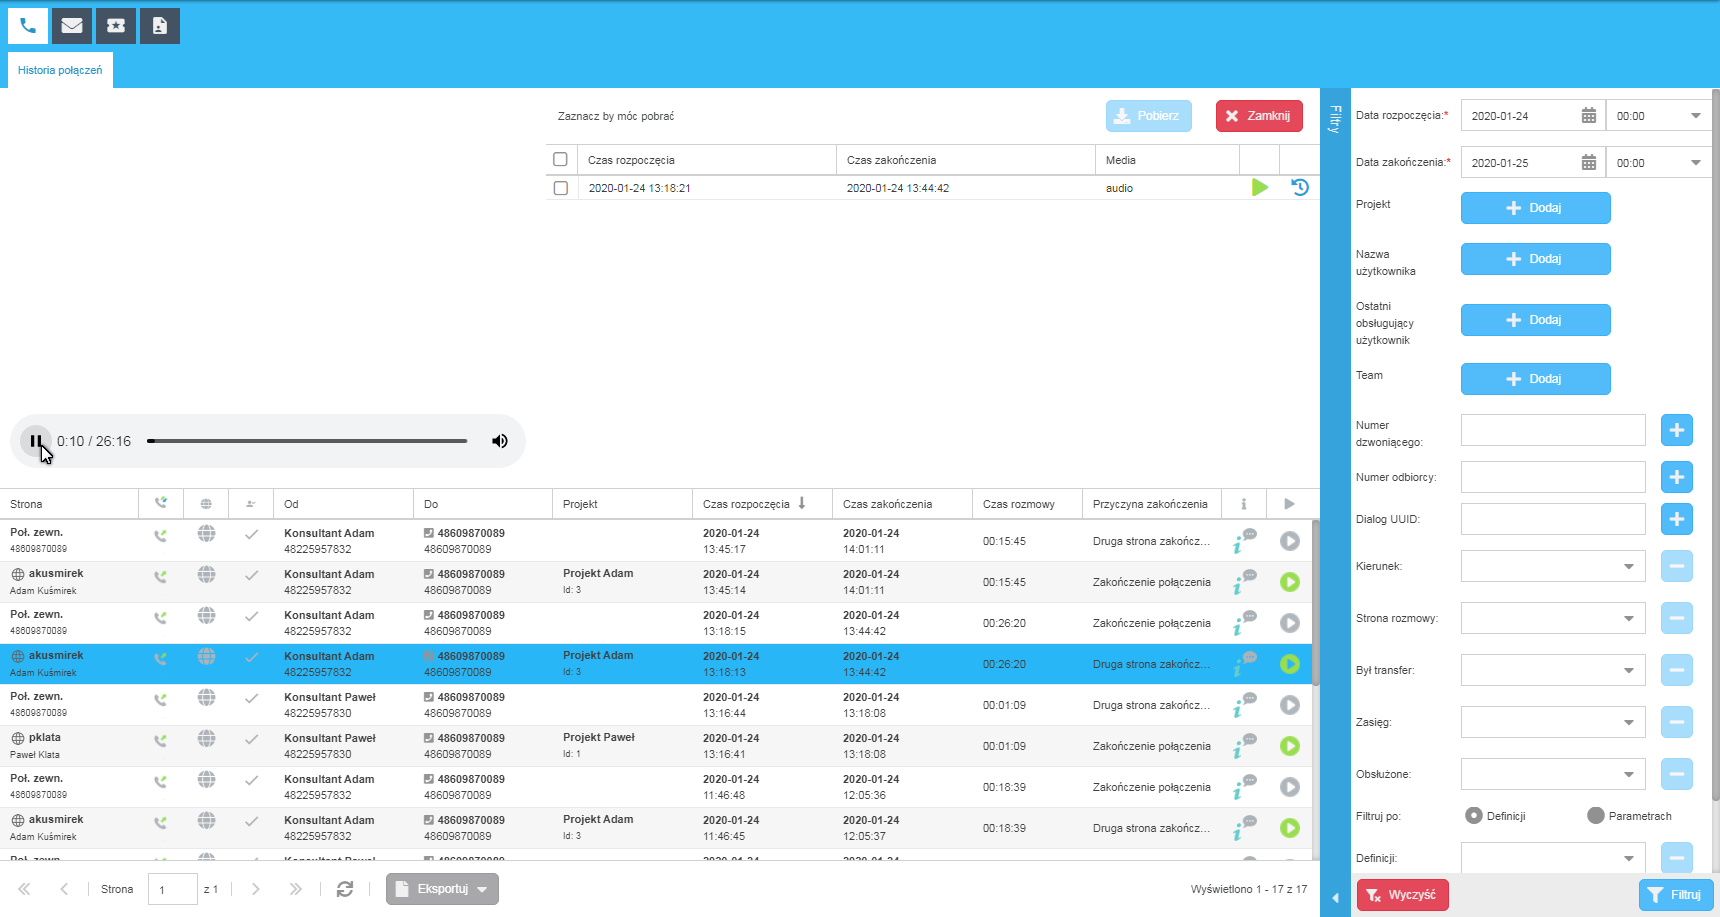The image size is (1720, 917).
Task: Expand end time 00:00 dropdown
Action: pyautogui.click(x=1696, y=163)
